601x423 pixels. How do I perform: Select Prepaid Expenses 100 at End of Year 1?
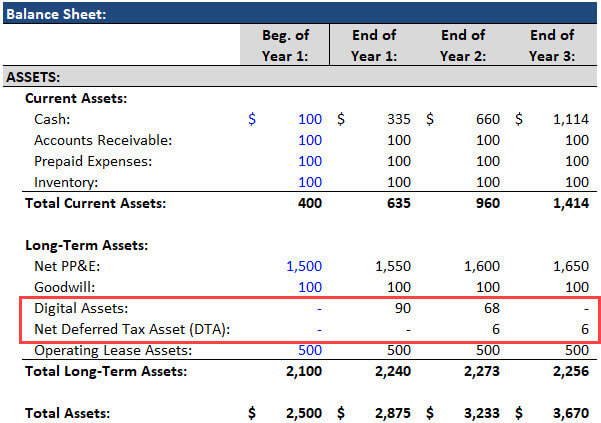[399, 161]
